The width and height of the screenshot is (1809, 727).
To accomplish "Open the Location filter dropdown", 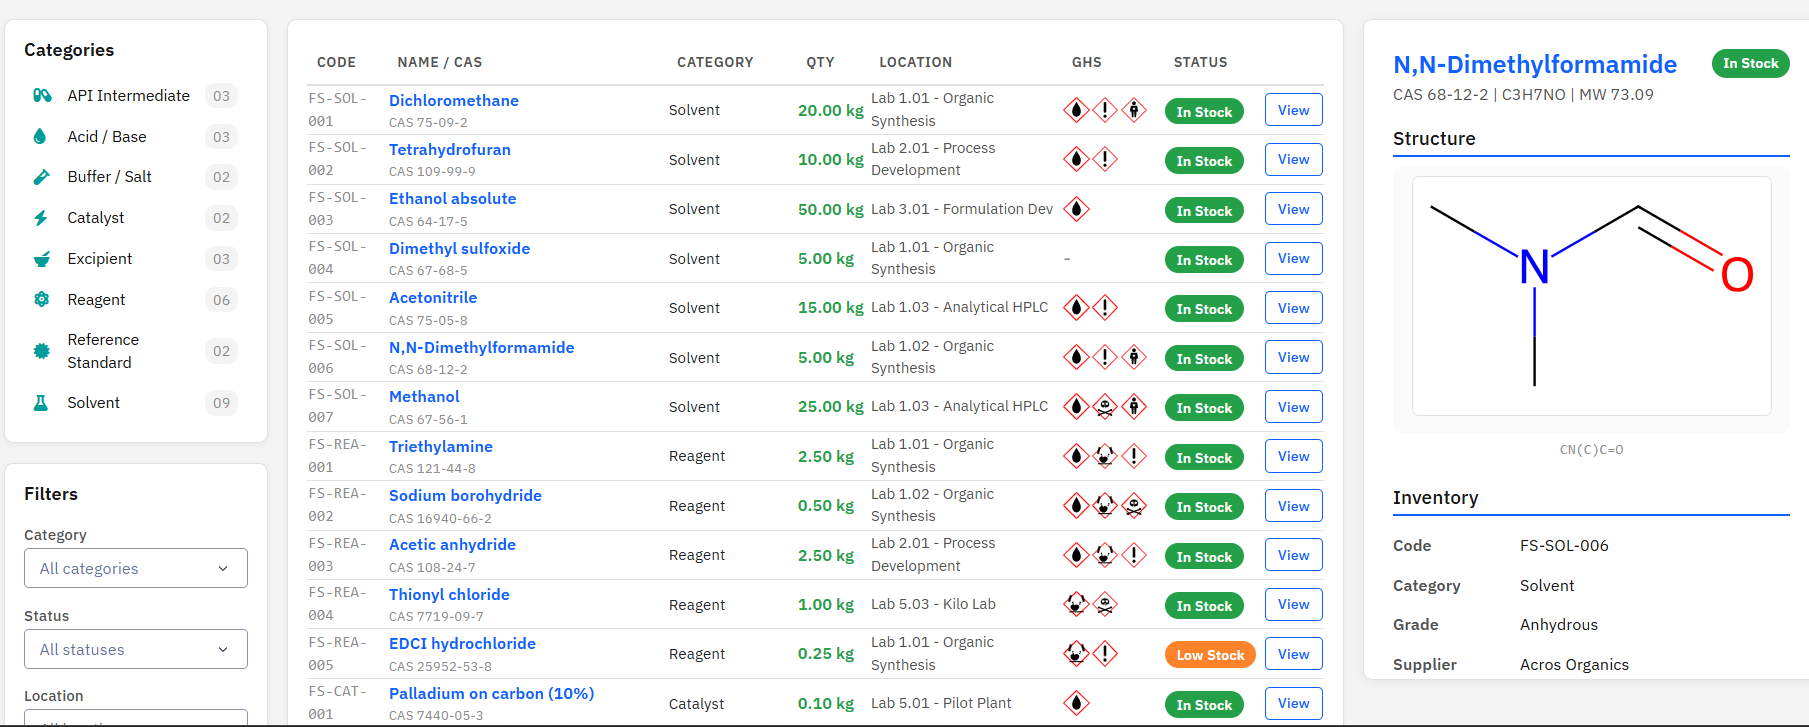I will tap(136, 718).
